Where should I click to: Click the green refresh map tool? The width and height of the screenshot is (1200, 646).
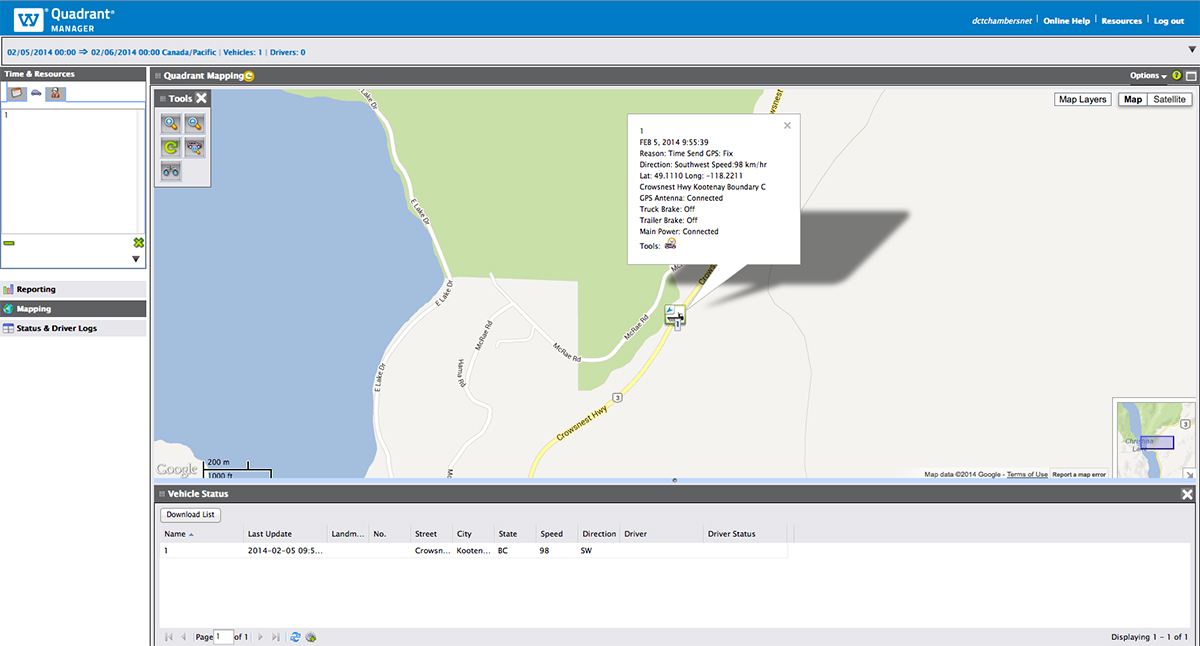point(171,147)
